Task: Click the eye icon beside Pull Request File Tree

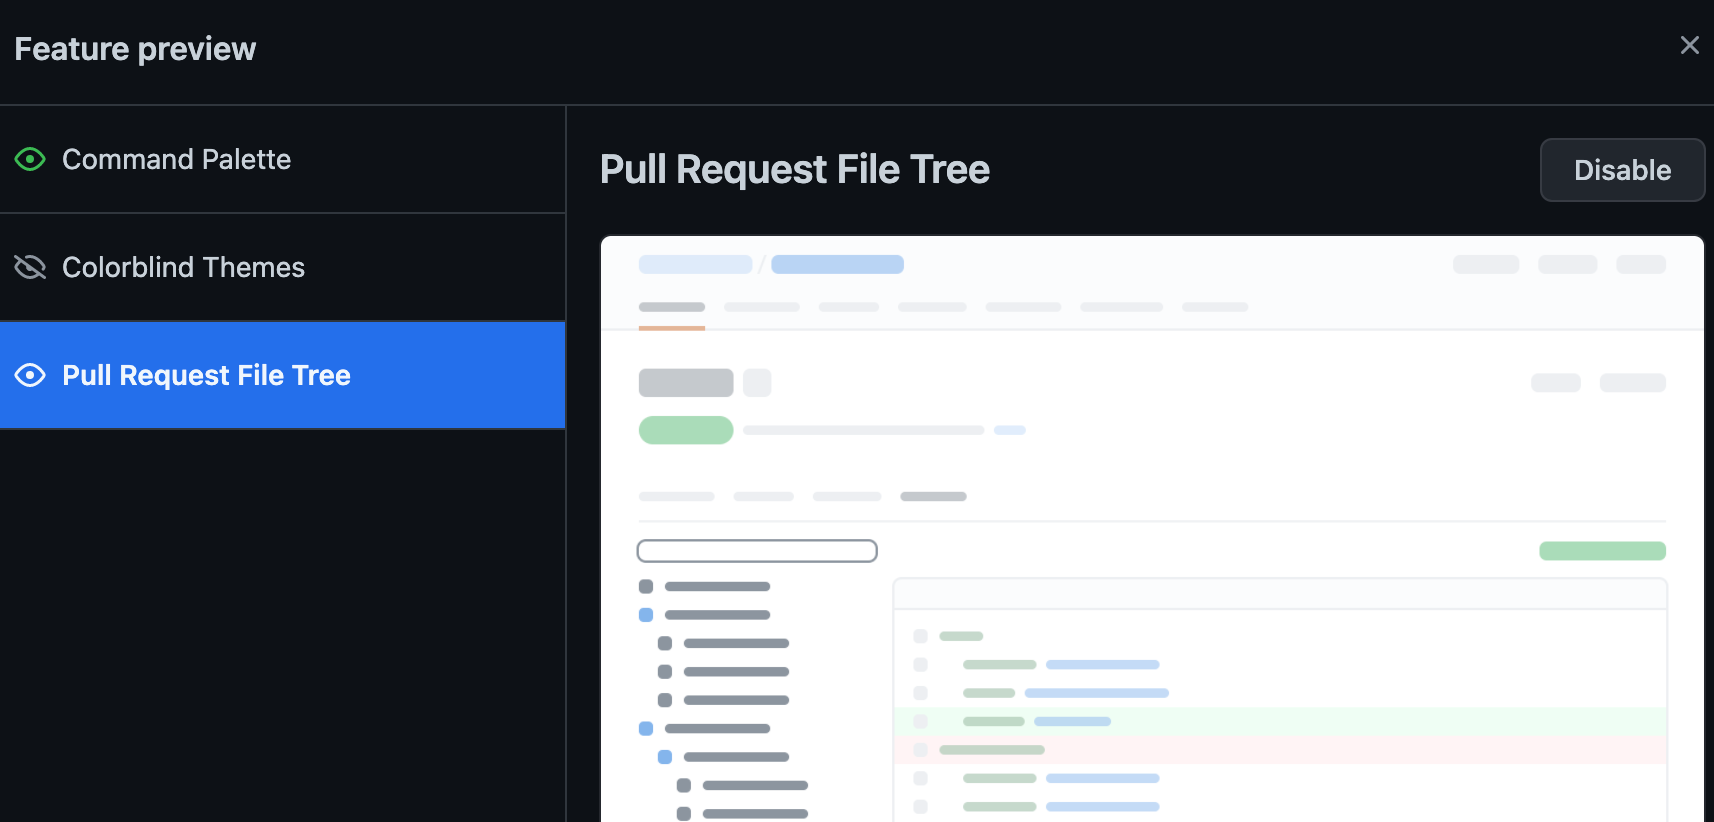Action: [30, 375]
